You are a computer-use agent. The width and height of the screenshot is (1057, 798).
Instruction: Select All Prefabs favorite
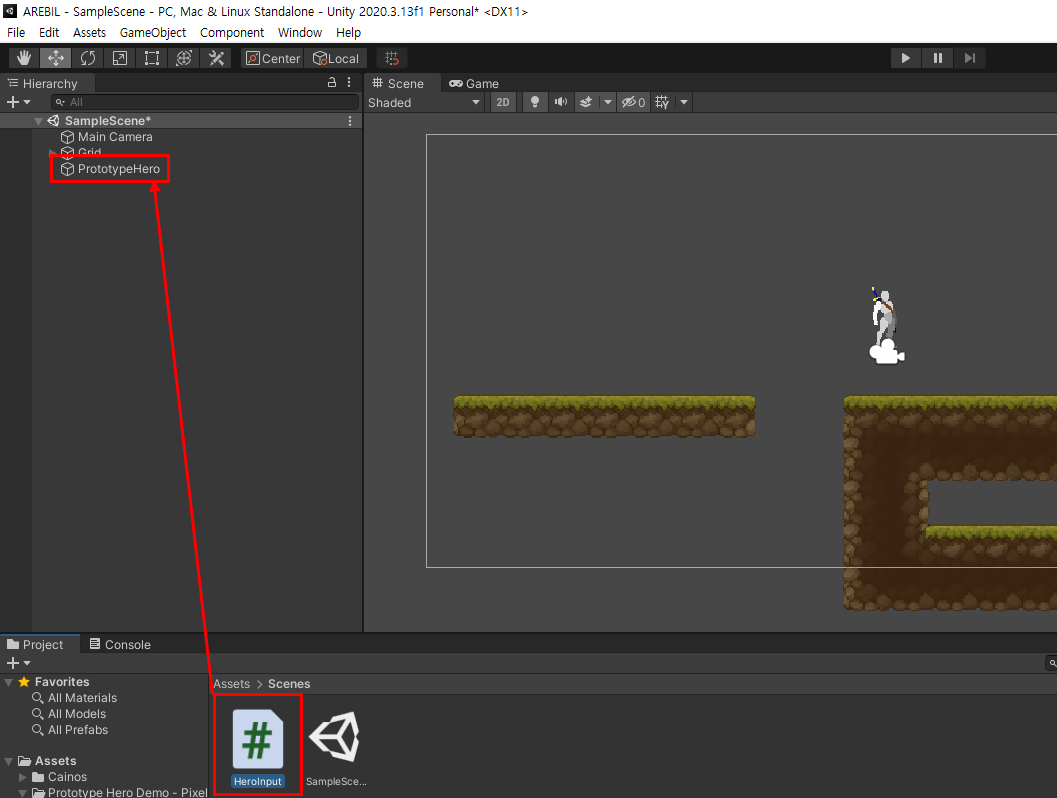point(70,730)
